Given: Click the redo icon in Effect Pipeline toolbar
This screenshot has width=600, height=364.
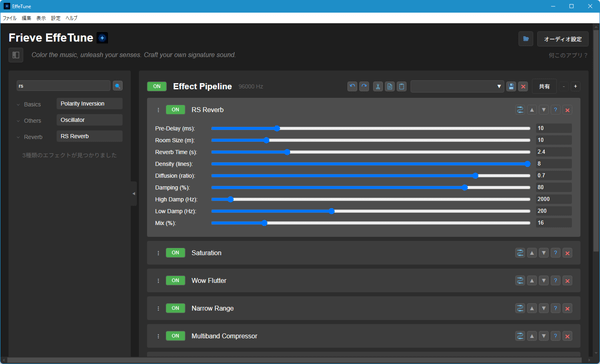Looking at the screenshot, I should point(364,87).
